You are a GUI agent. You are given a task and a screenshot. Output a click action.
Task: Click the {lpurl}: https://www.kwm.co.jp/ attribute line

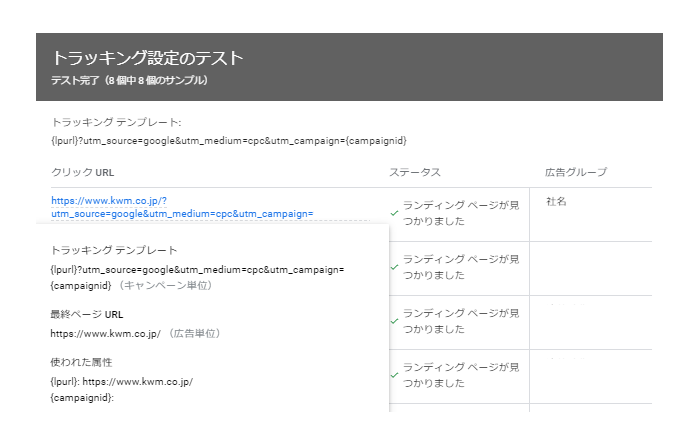(121, 382)
